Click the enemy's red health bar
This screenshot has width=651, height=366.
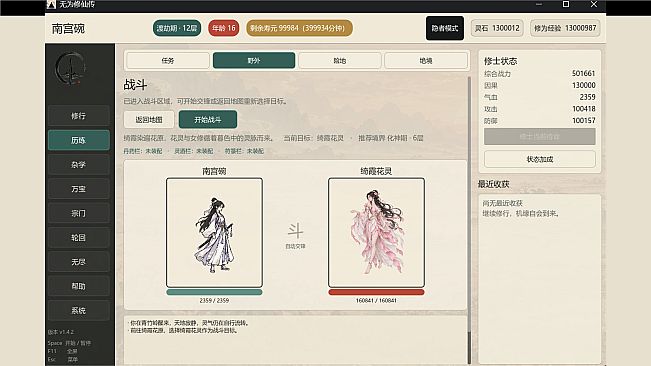coord(376,292)
